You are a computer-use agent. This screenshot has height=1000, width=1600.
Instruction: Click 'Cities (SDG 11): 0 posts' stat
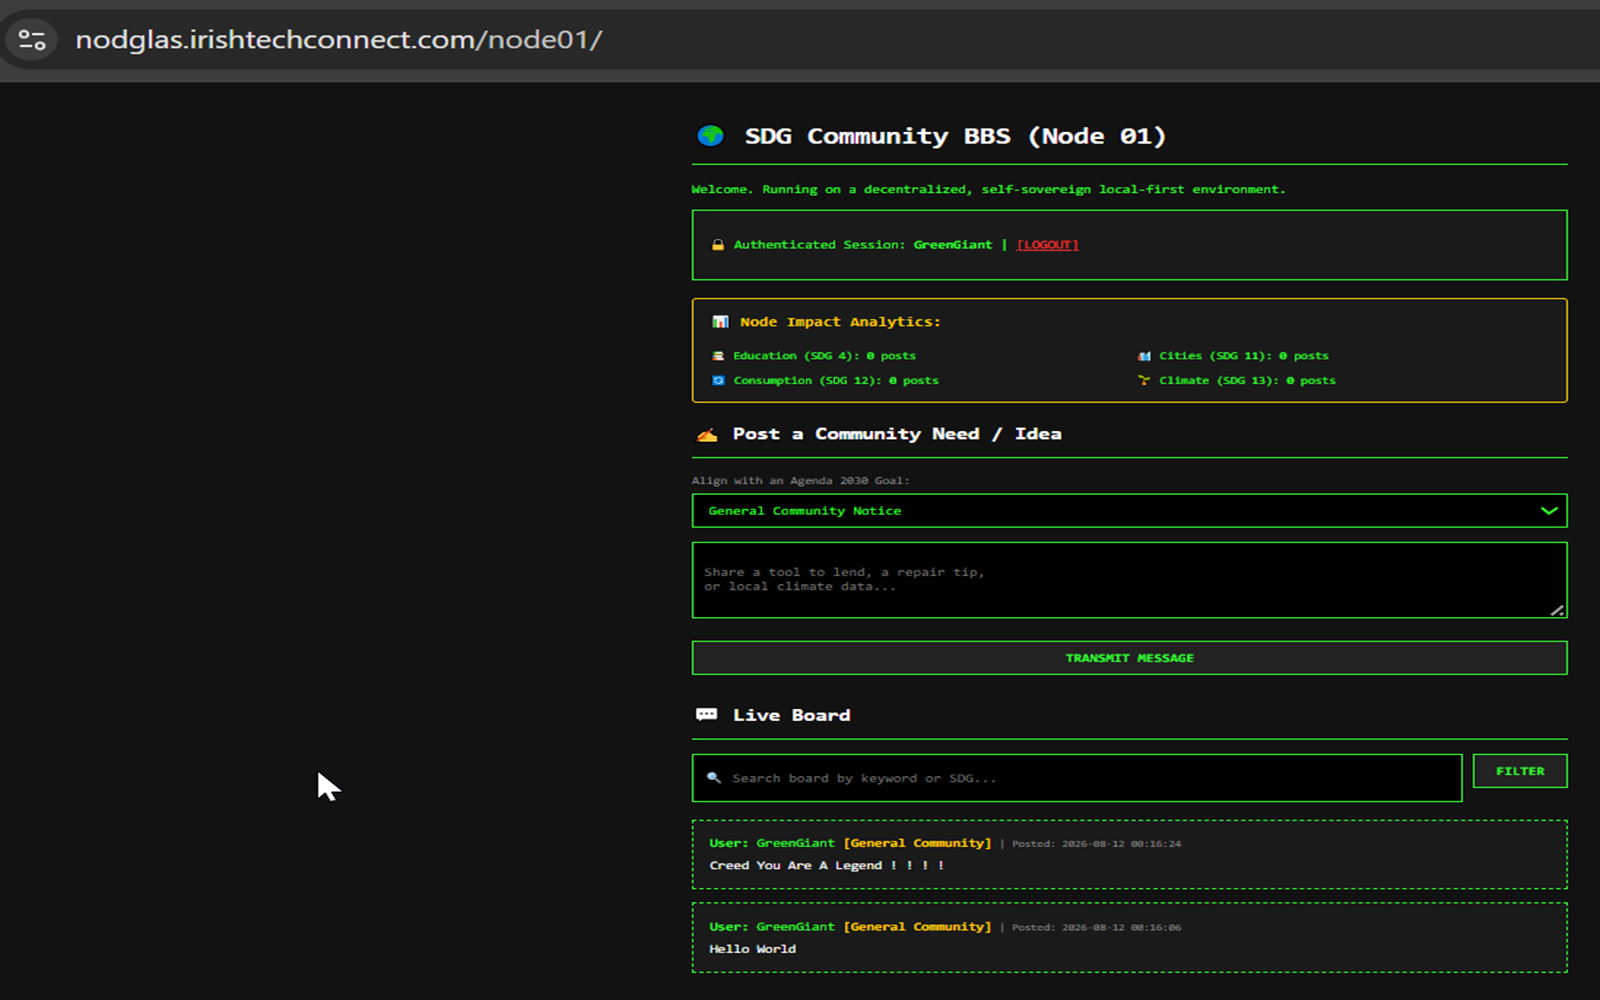pos(1244,356)
